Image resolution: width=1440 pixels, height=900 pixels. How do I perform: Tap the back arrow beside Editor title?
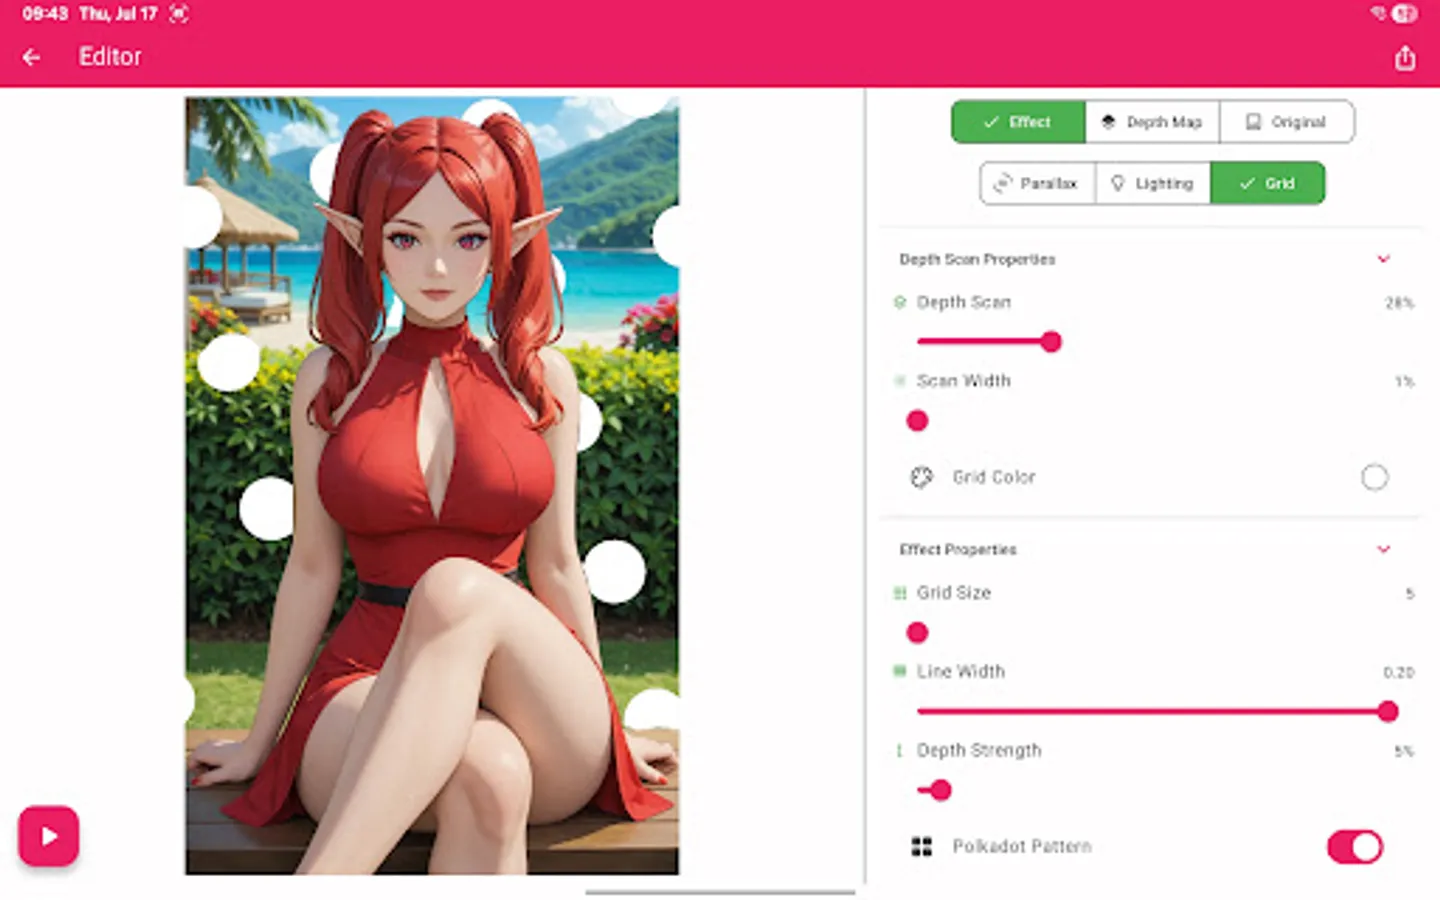pos(31,57)
